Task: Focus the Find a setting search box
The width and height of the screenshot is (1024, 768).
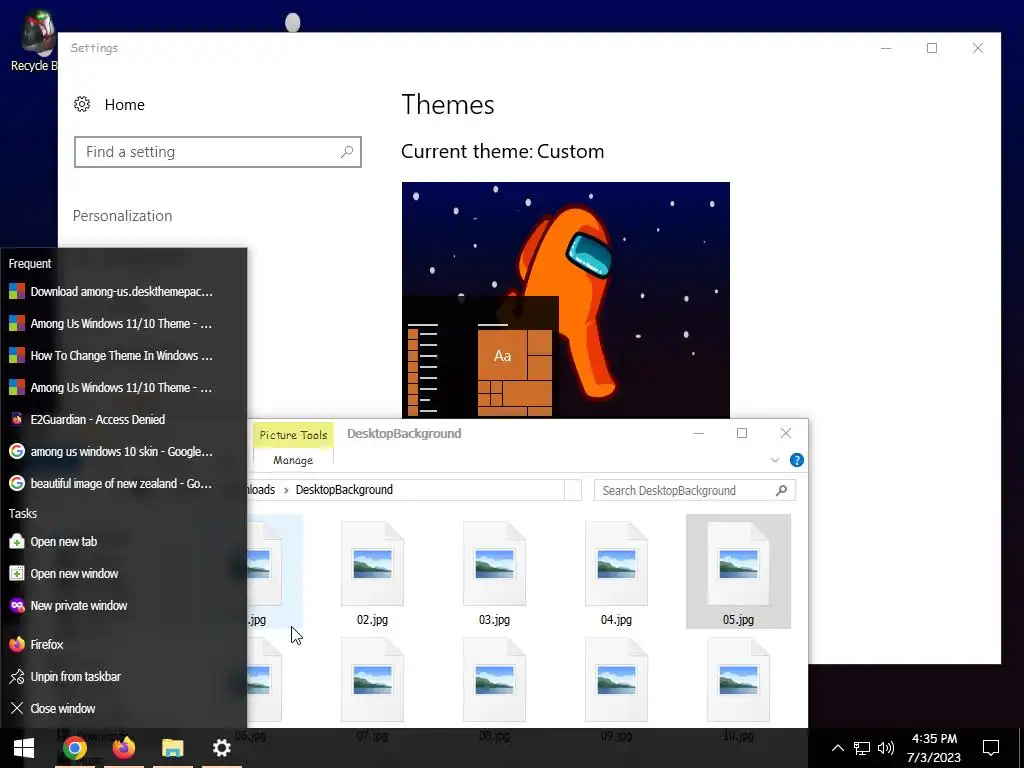Action: coord(217,152)
